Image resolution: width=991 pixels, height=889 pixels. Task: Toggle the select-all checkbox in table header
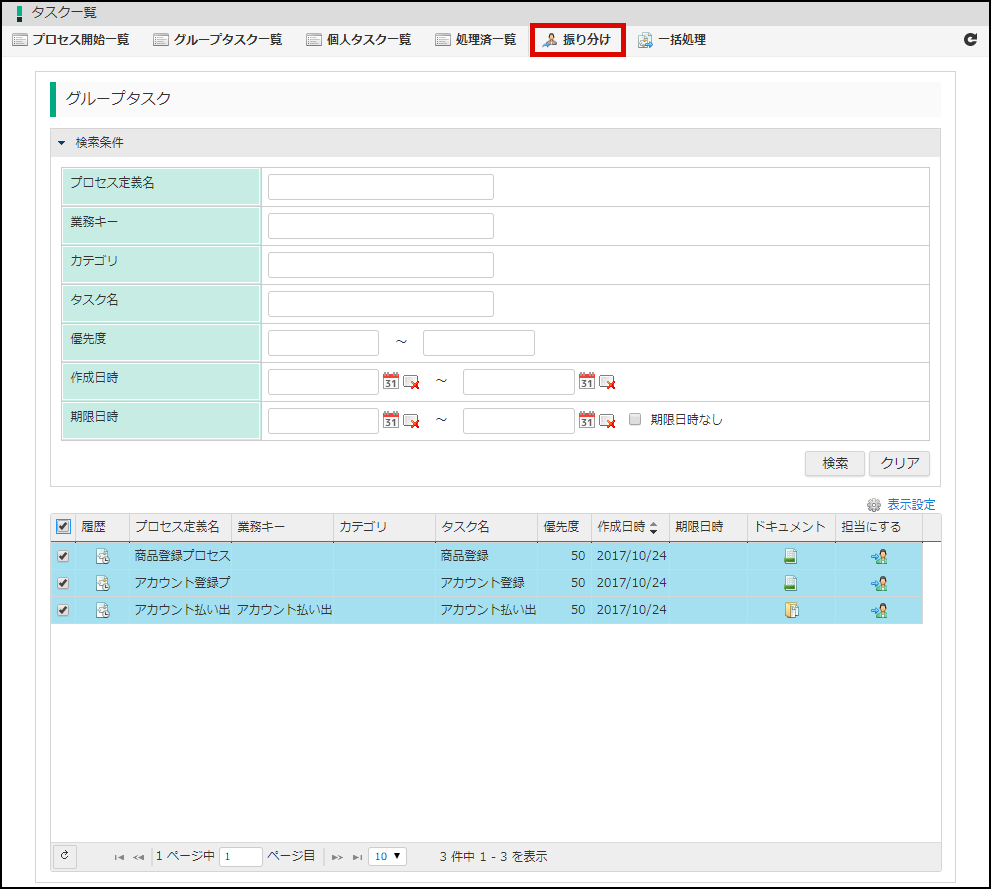point(63,527)
